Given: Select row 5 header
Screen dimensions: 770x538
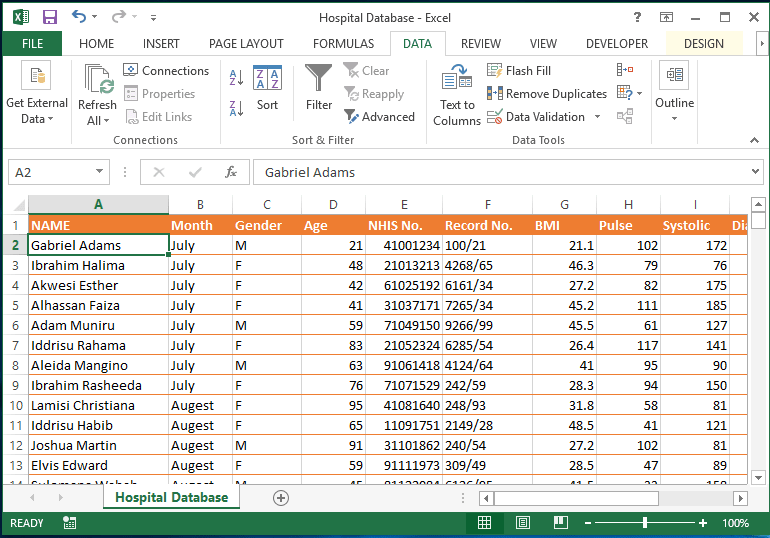Looking at the screenshot, I should click(15, 305).
